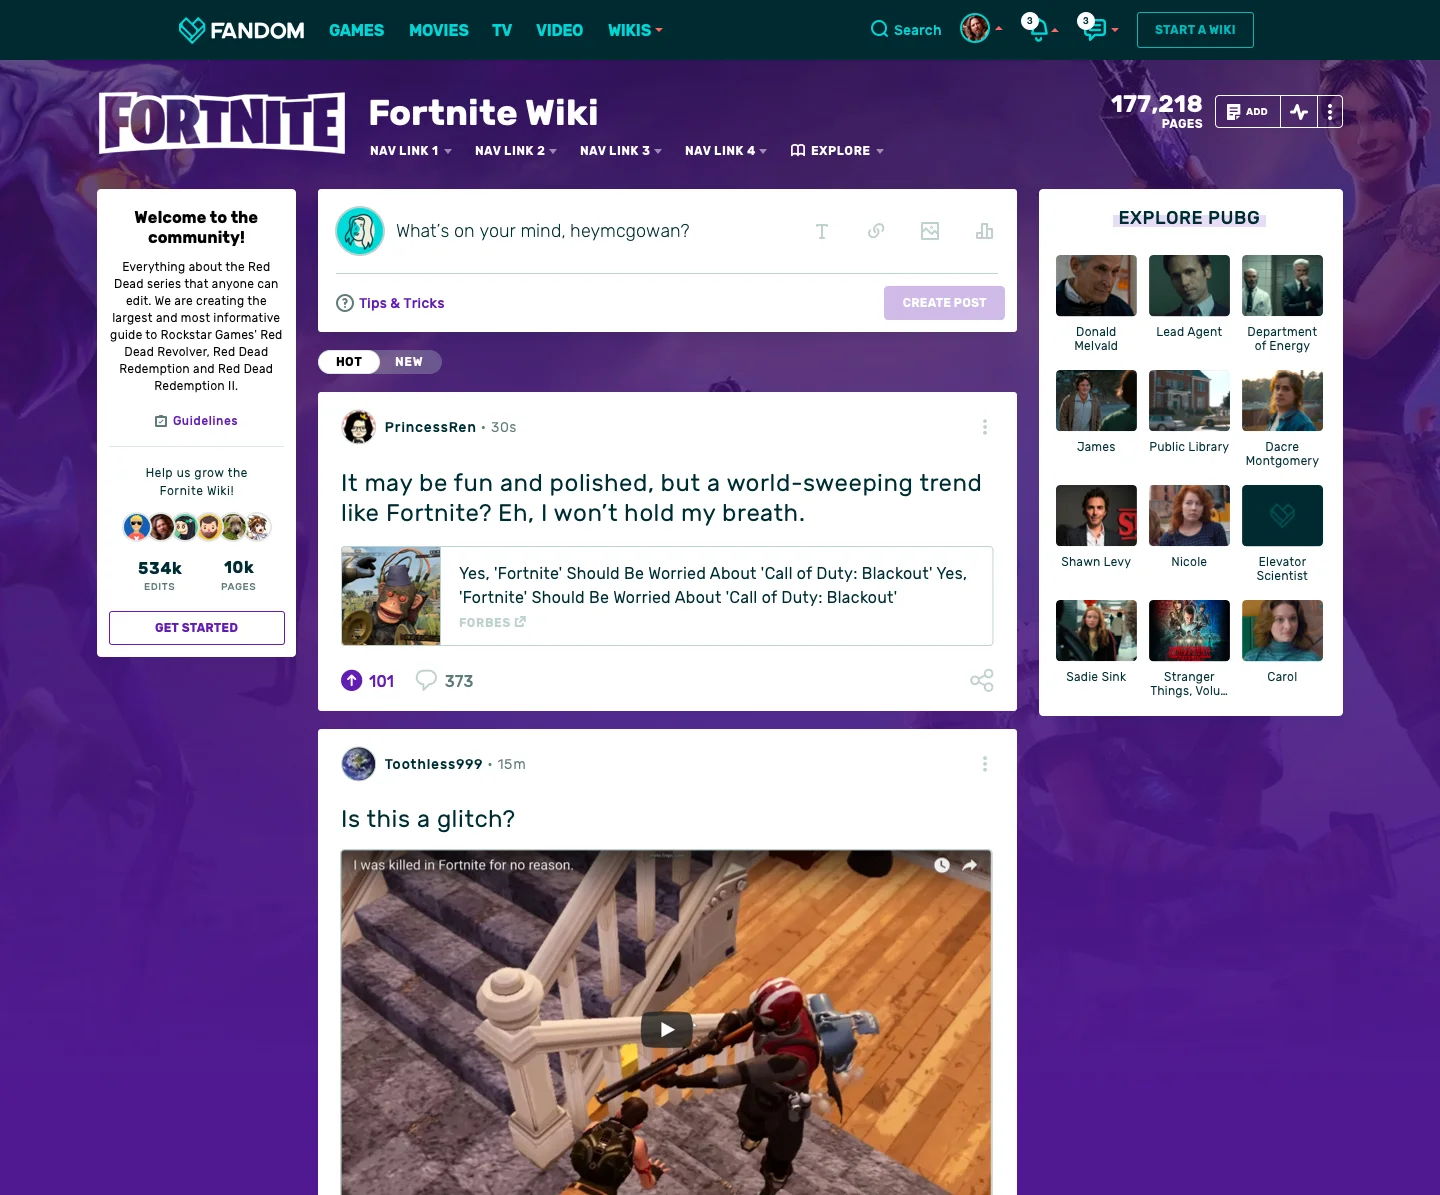Expand the EXPLORE menu
1440x1195 pixels.
coord(837,151)
